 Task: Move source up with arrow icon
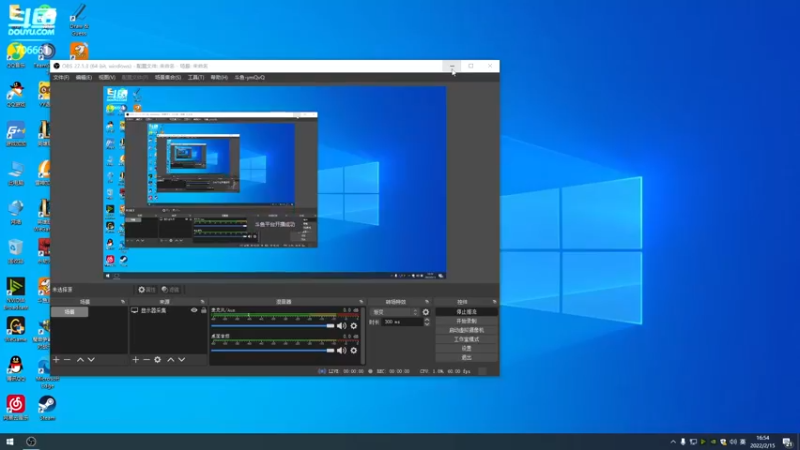pyautogui.click(x=170, y=360)
